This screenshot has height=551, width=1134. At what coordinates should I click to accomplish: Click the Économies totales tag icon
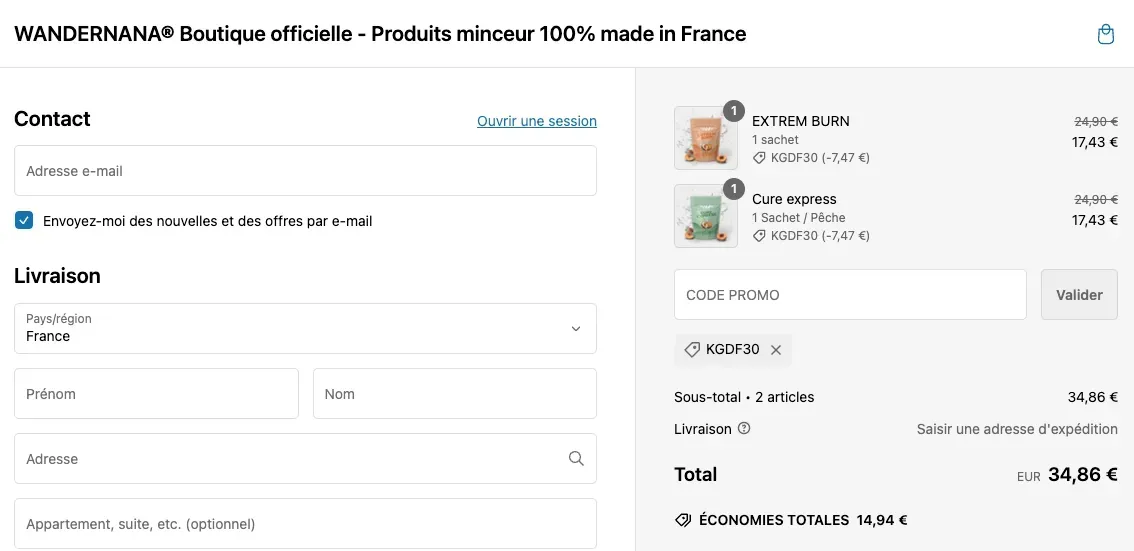click(x=683, y=520)
